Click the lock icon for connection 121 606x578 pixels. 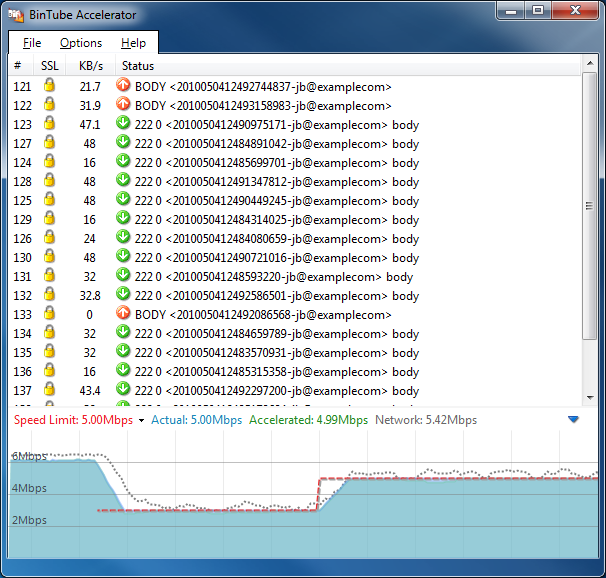pyautogui.click(x=49, y=85)
